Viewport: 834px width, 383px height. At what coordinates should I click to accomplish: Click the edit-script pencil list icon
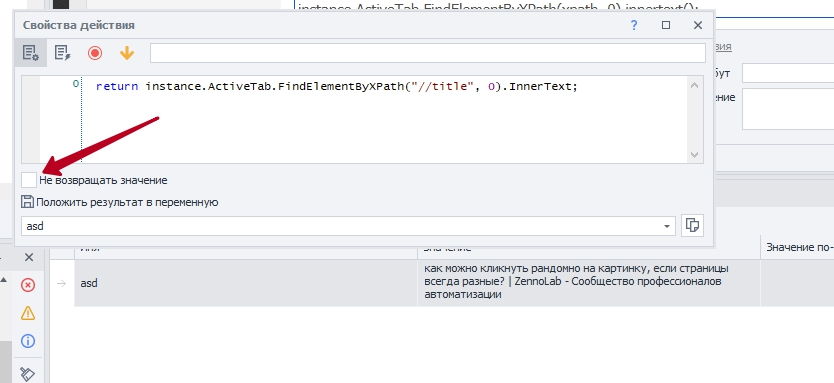(63, 53)
